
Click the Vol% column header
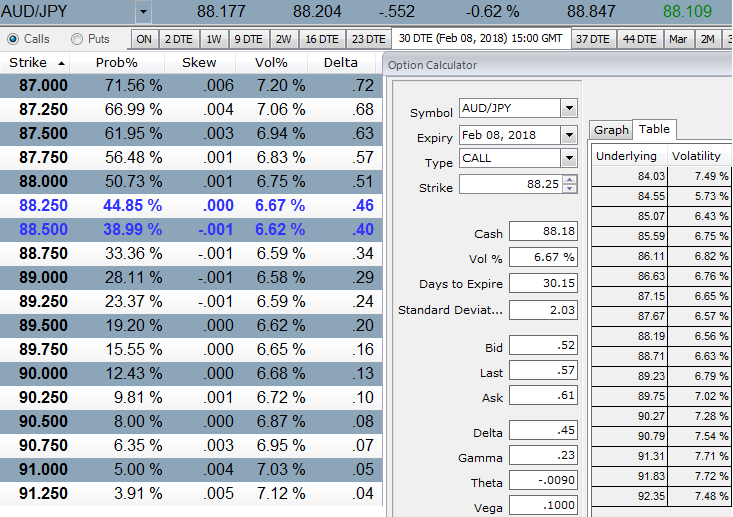(x=271, y=63)
